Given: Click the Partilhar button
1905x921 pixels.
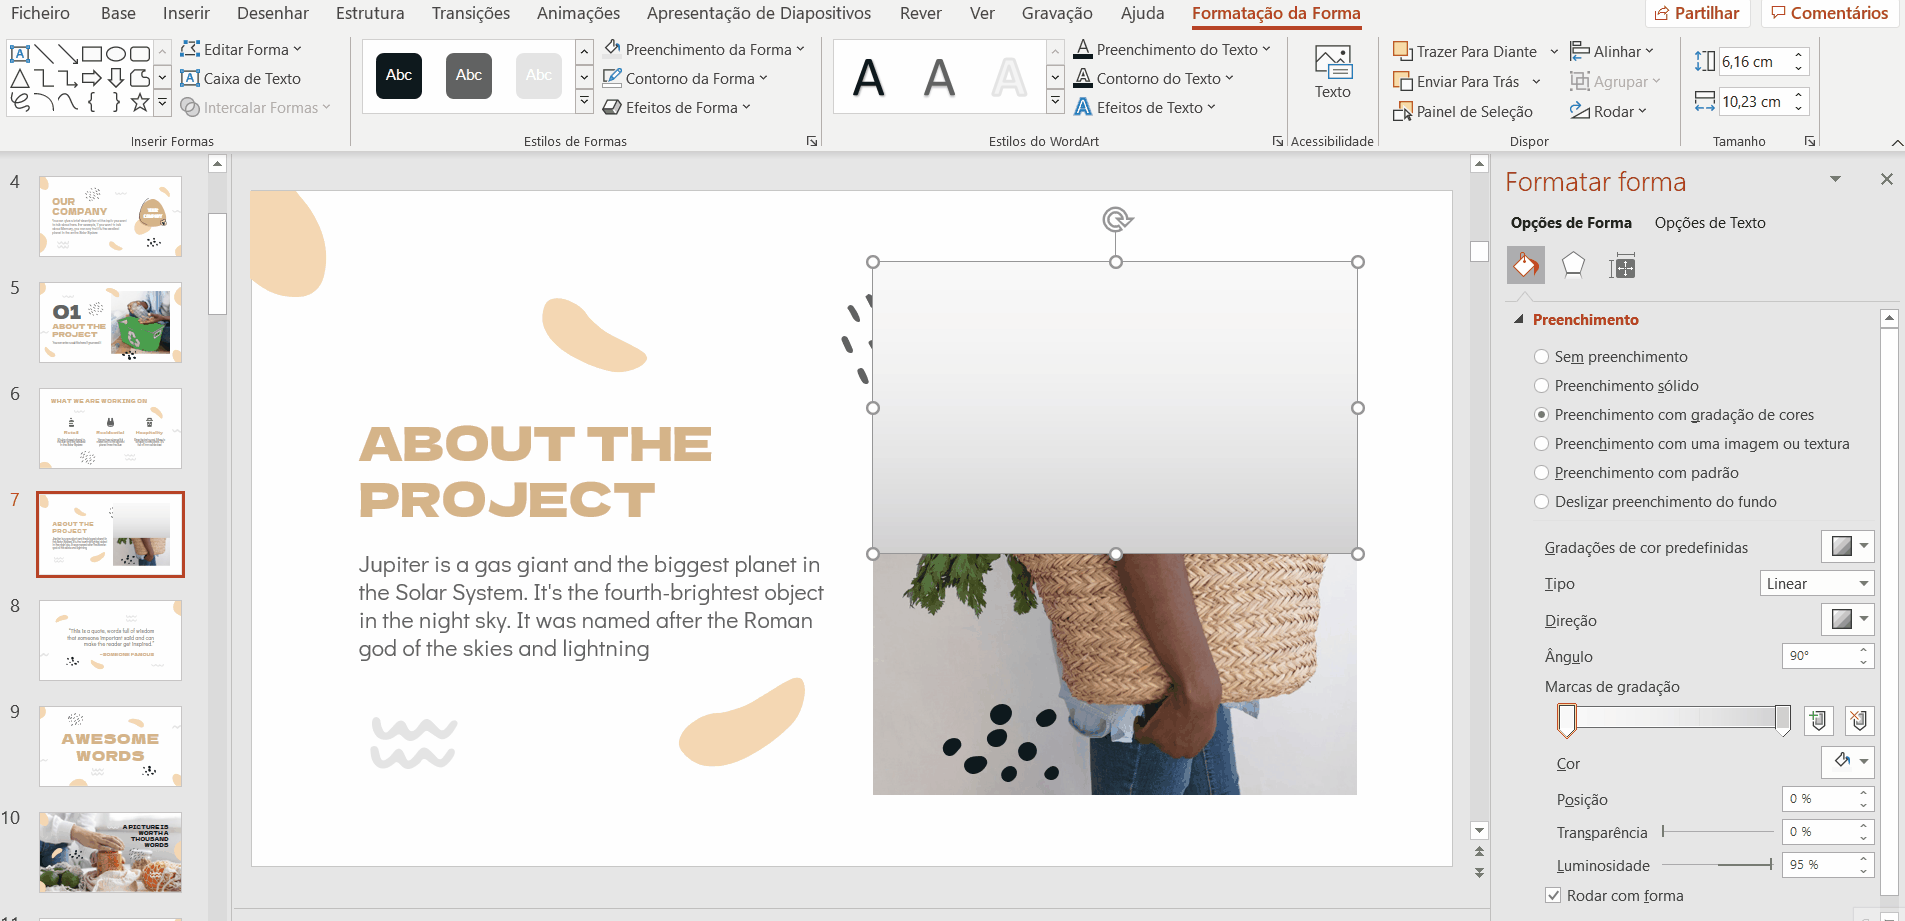Looking at the screenshot, I should pos(1697,13).
